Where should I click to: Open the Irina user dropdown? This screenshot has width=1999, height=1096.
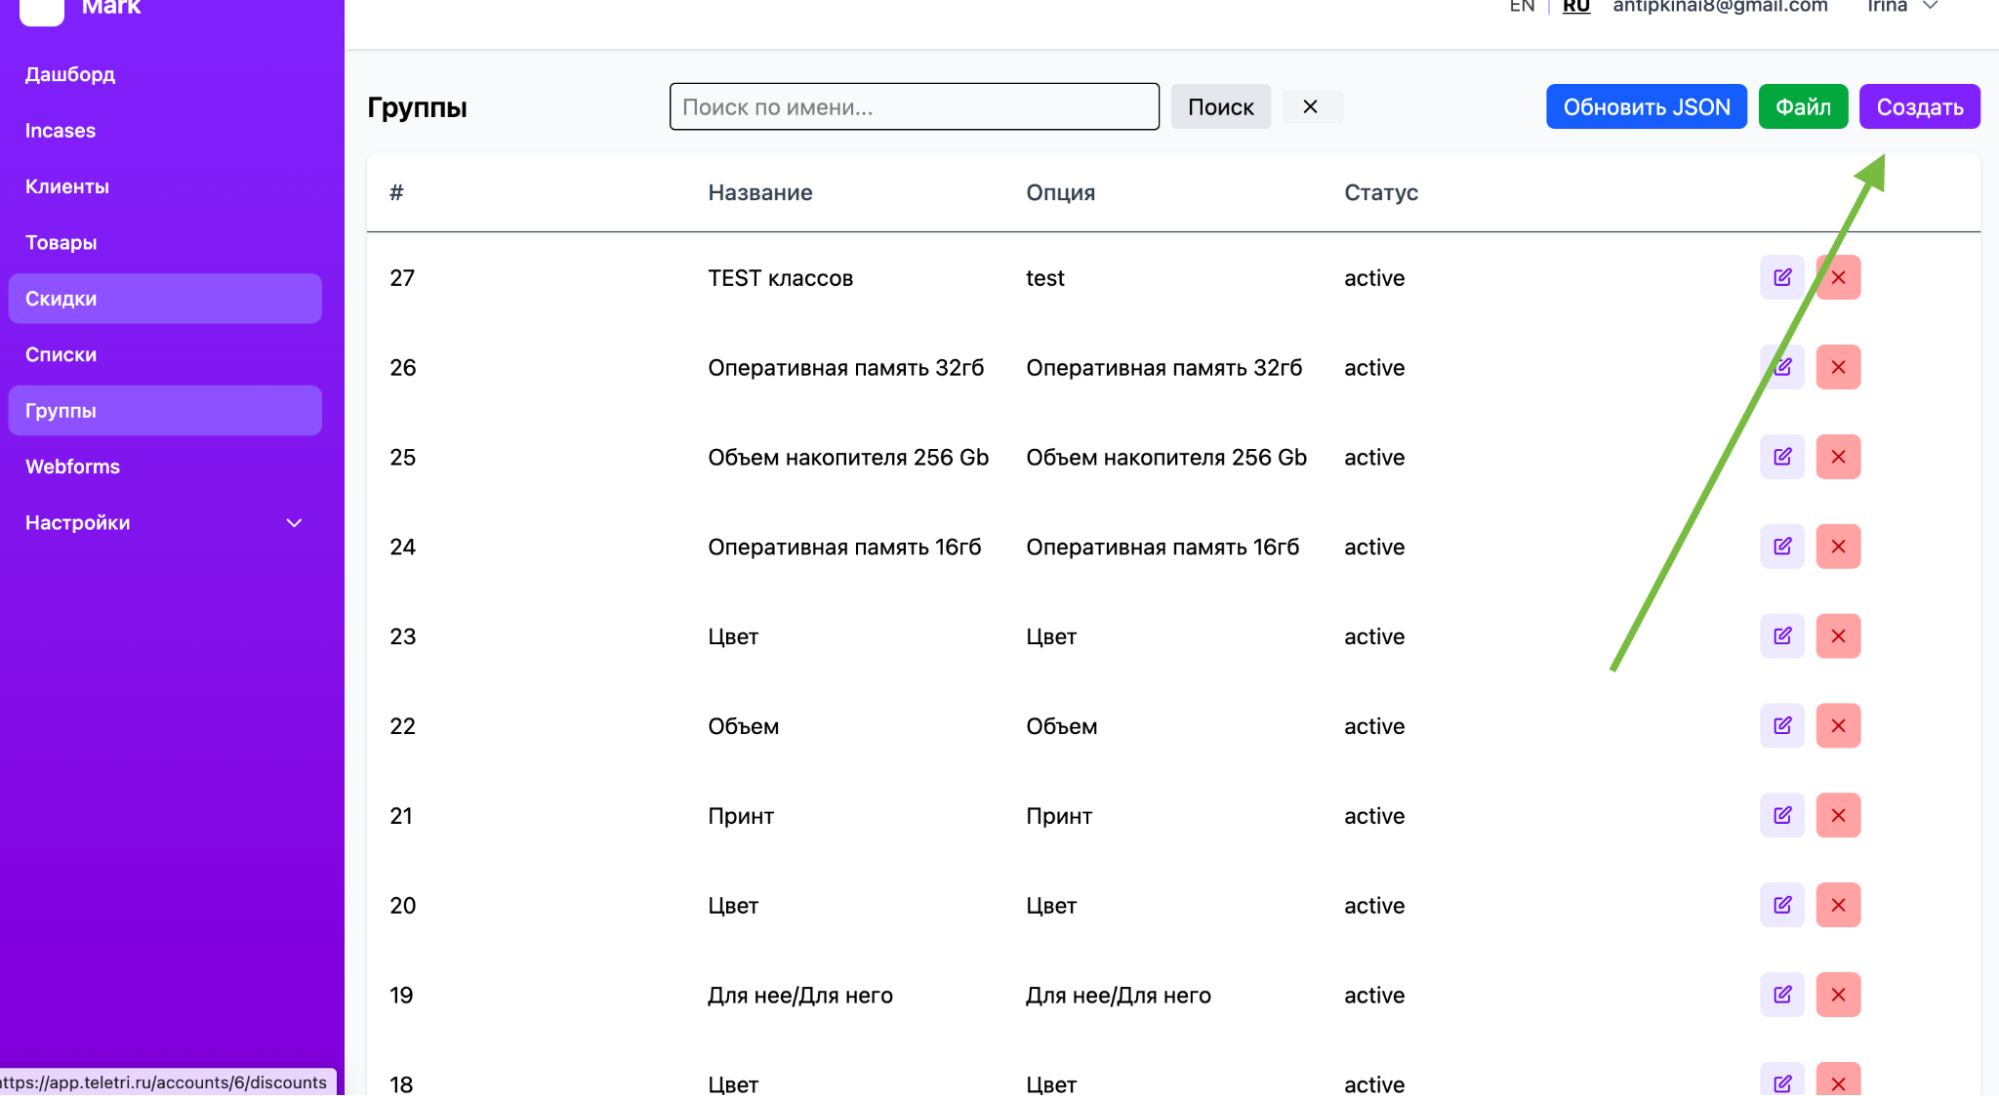click(1903, 7)
